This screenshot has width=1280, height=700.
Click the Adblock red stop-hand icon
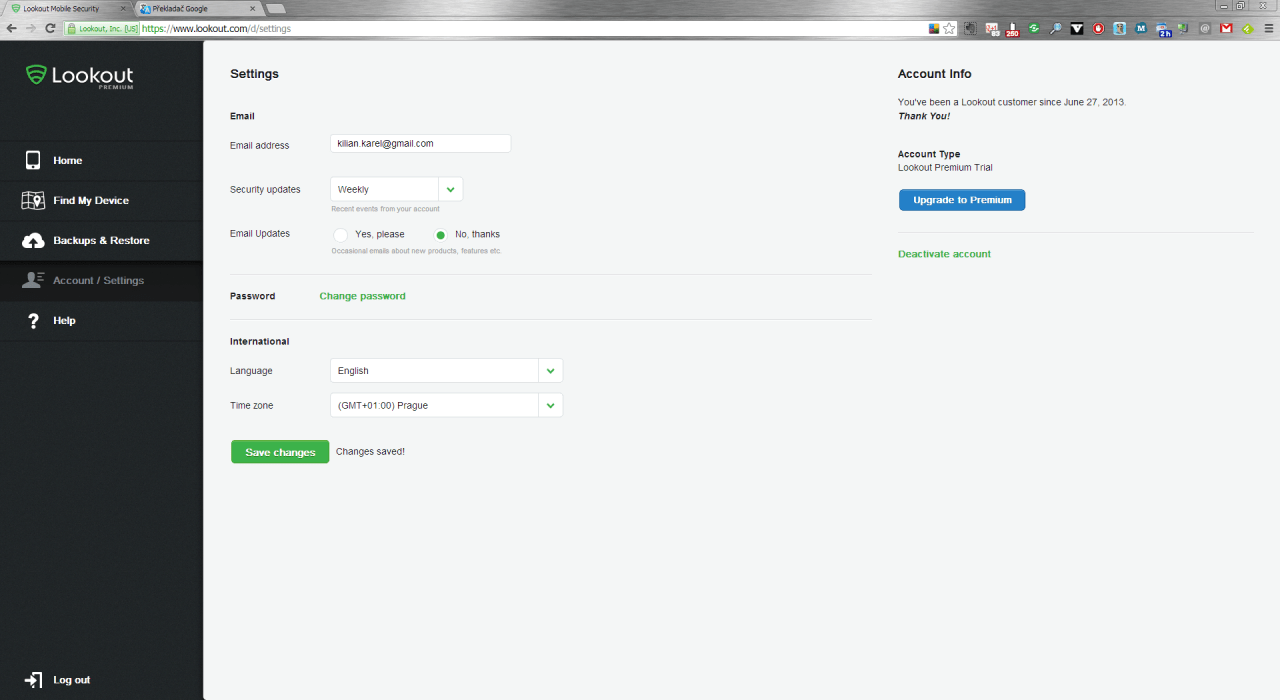pyautogui.click(x=1098, y=29)
